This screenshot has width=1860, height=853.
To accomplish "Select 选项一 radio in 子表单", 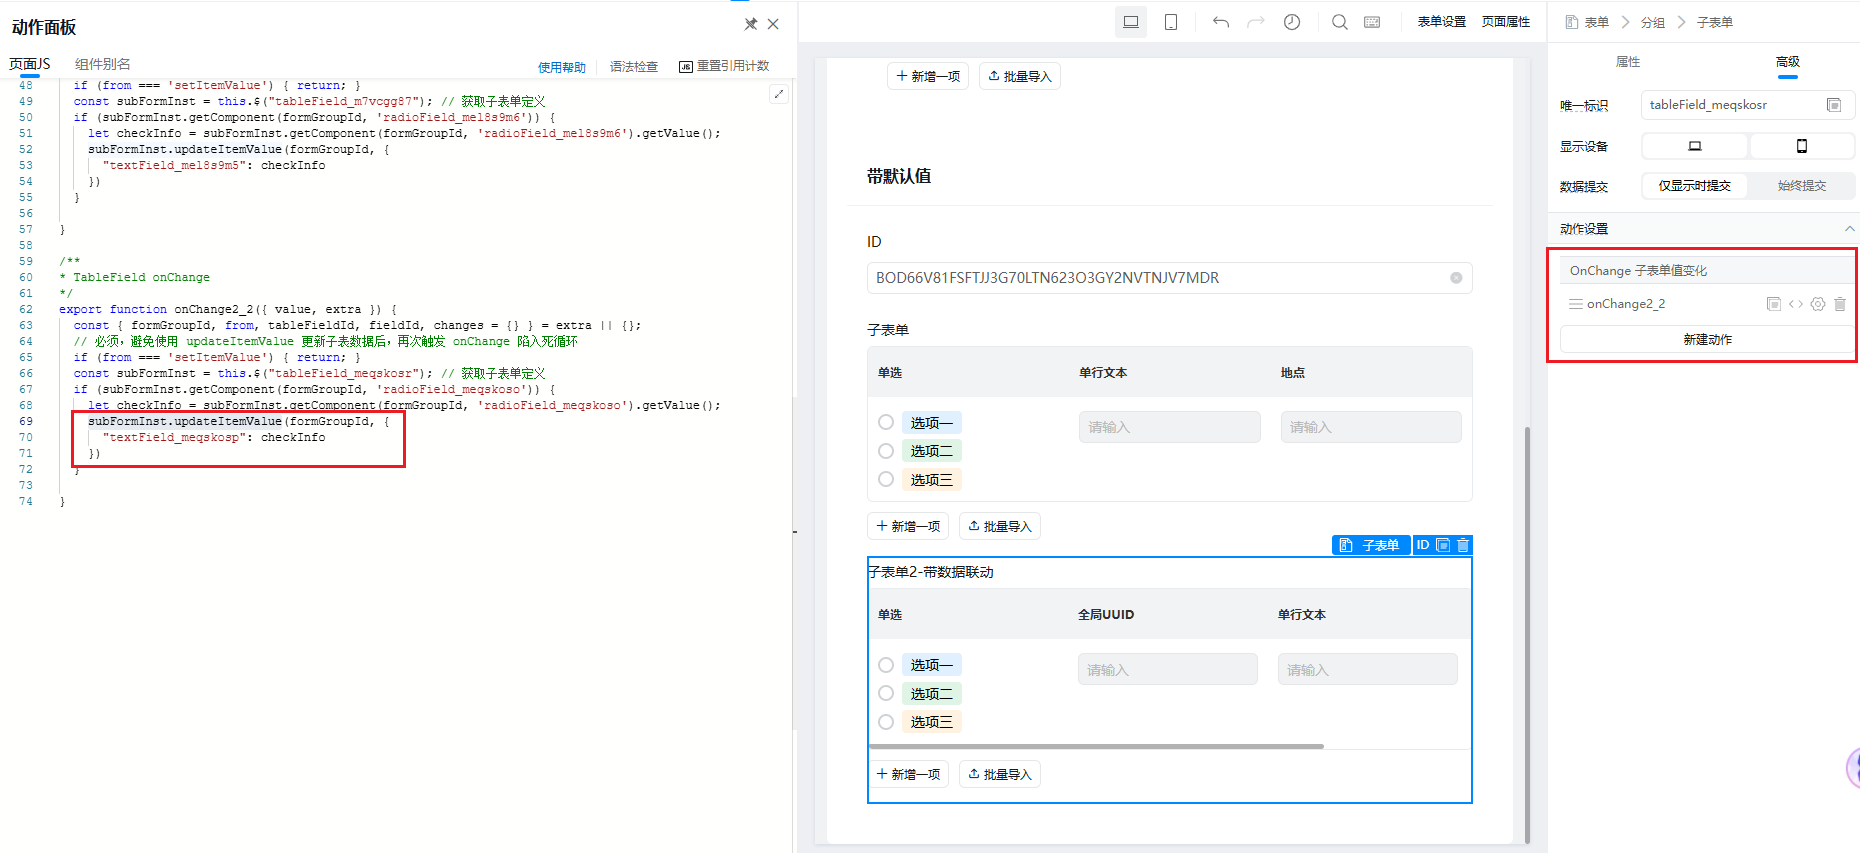I will pyautogui.click(x=886, y=423).
